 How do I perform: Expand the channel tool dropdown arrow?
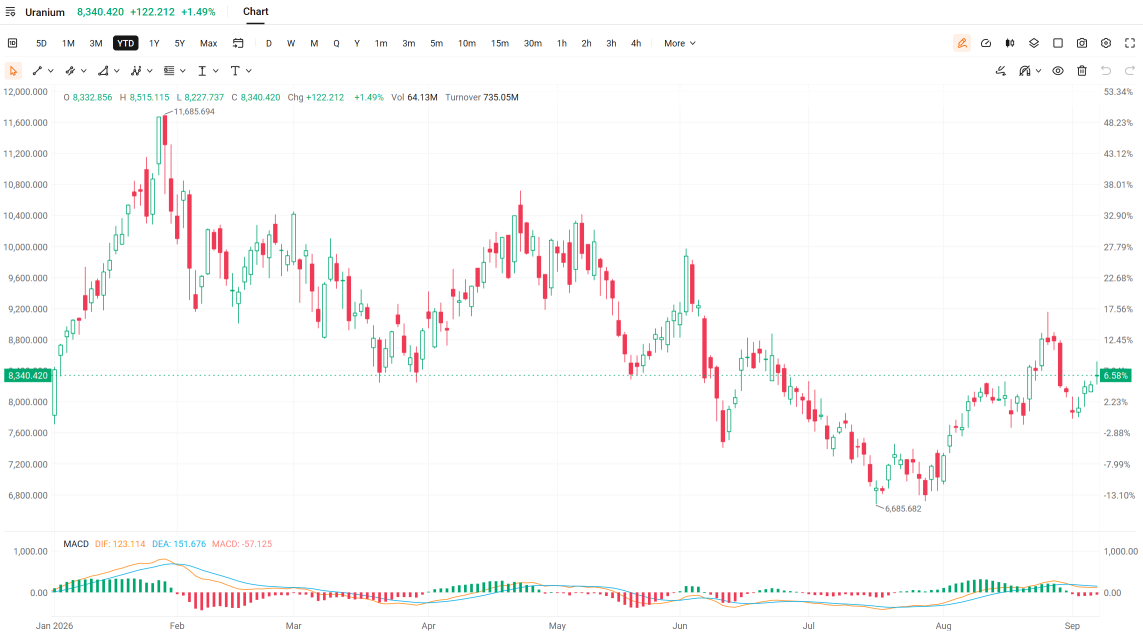tap(83, 71)
